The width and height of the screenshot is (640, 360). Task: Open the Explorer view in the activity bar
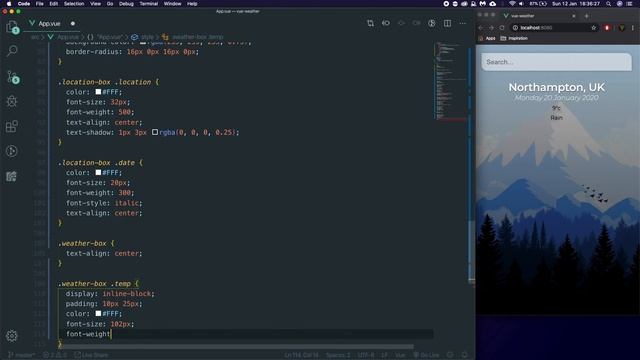[x=12, y=27]
